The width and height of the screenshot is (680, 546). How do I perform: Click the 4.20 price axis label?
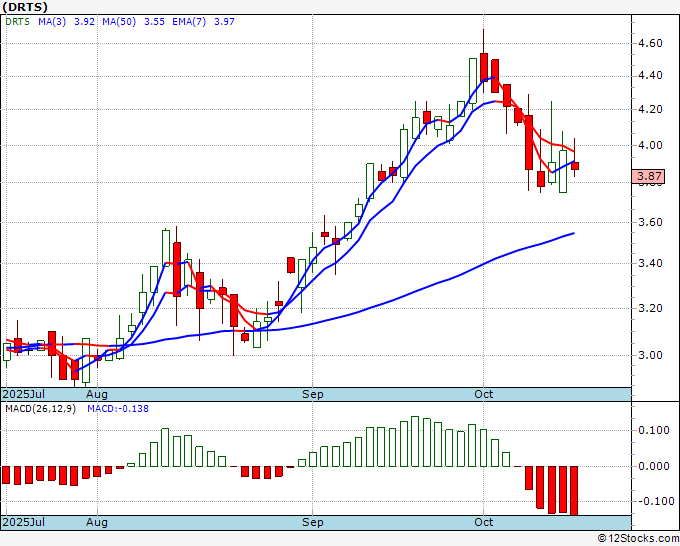650,109
